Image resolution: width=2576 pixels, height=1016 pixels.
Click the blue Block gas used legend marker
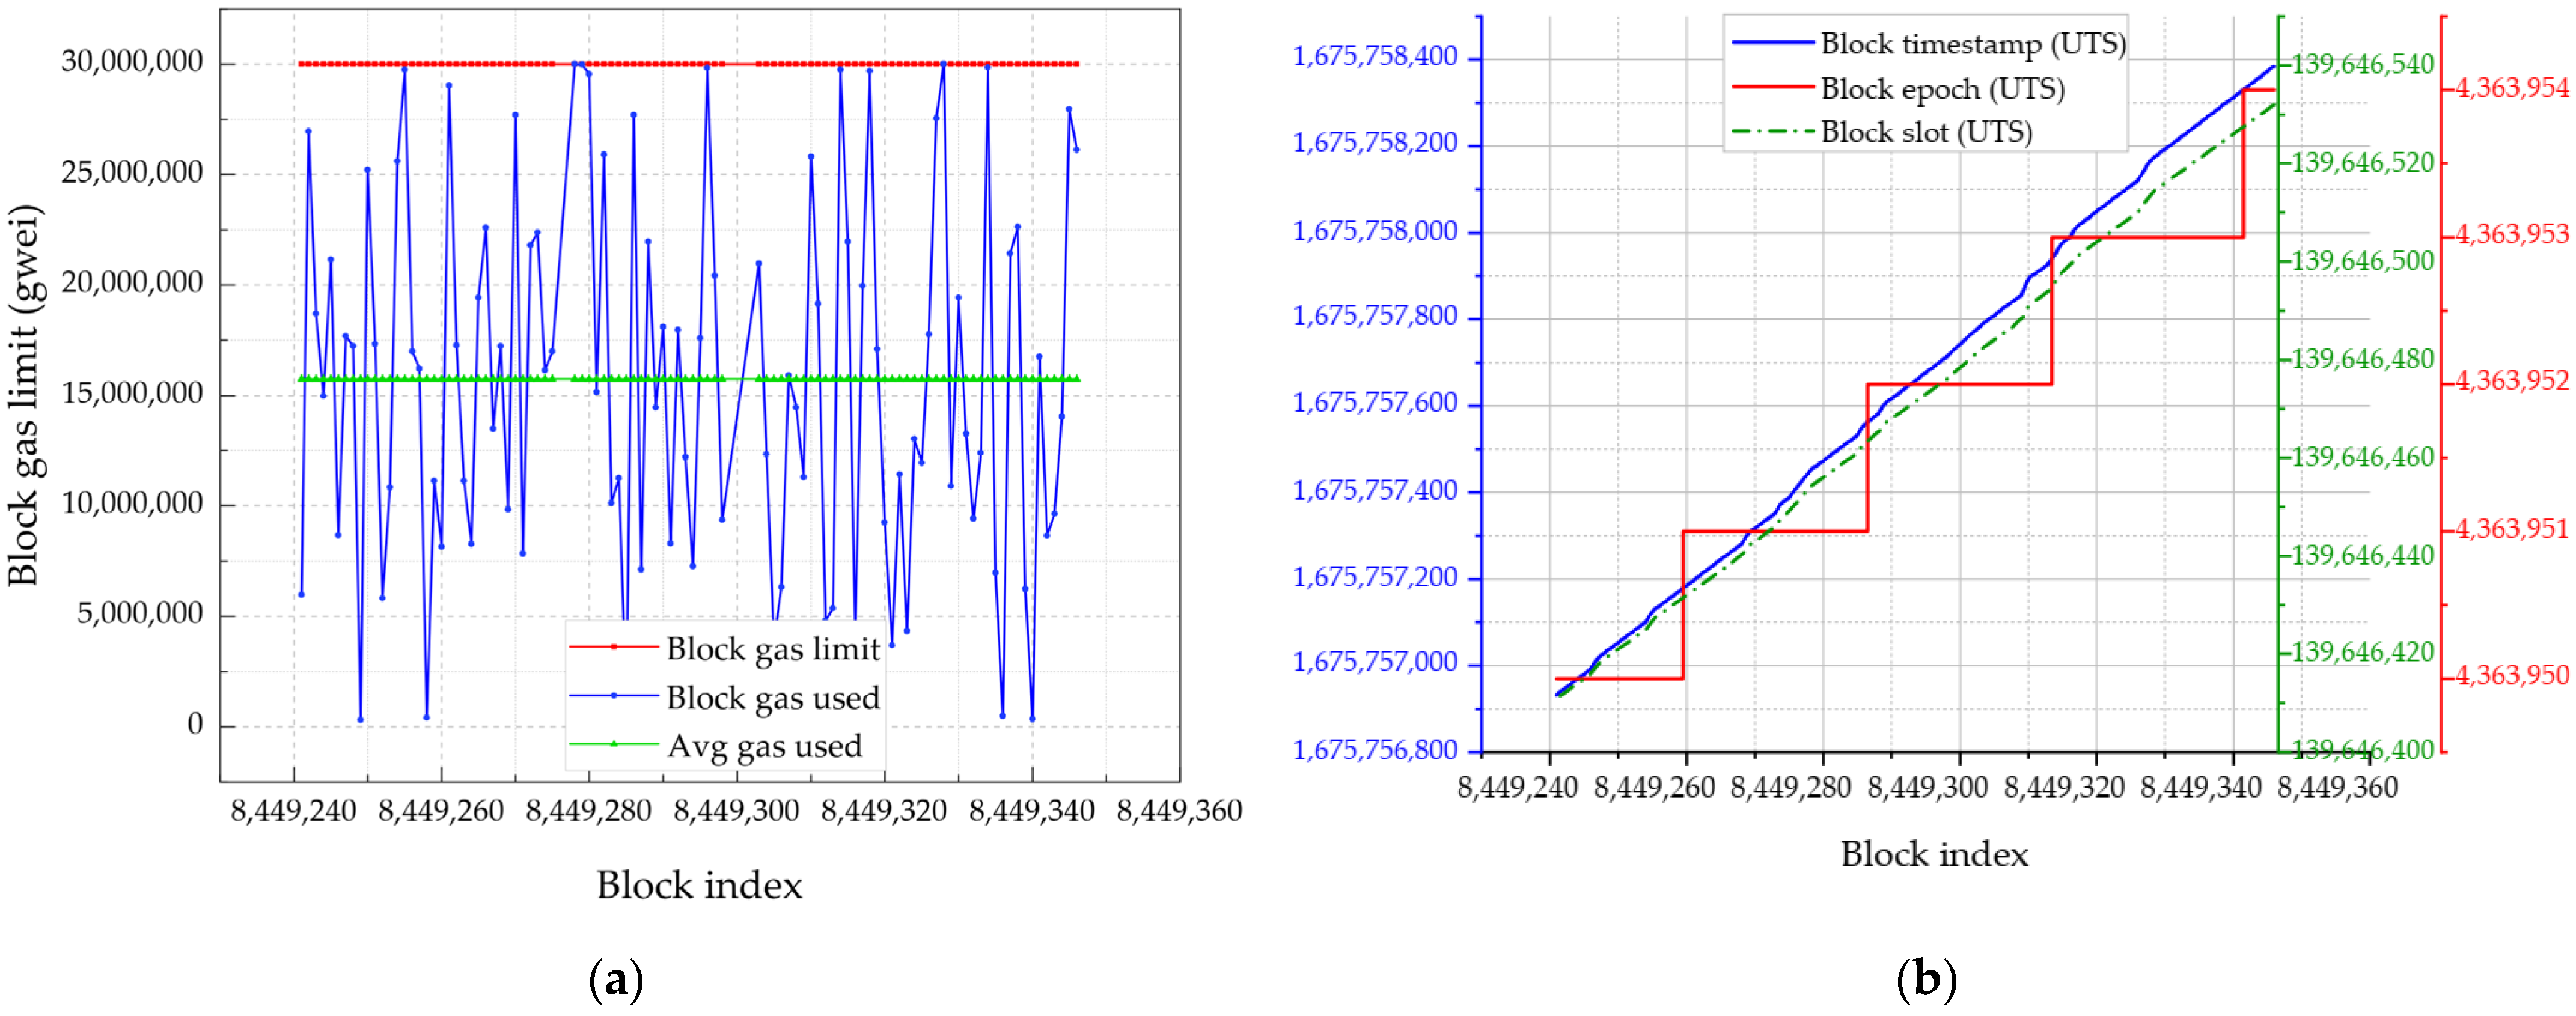point(614,695)
